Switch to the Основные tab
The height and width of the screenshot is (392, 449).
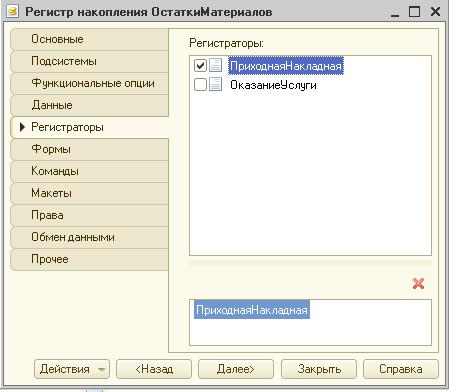point(89,39)
